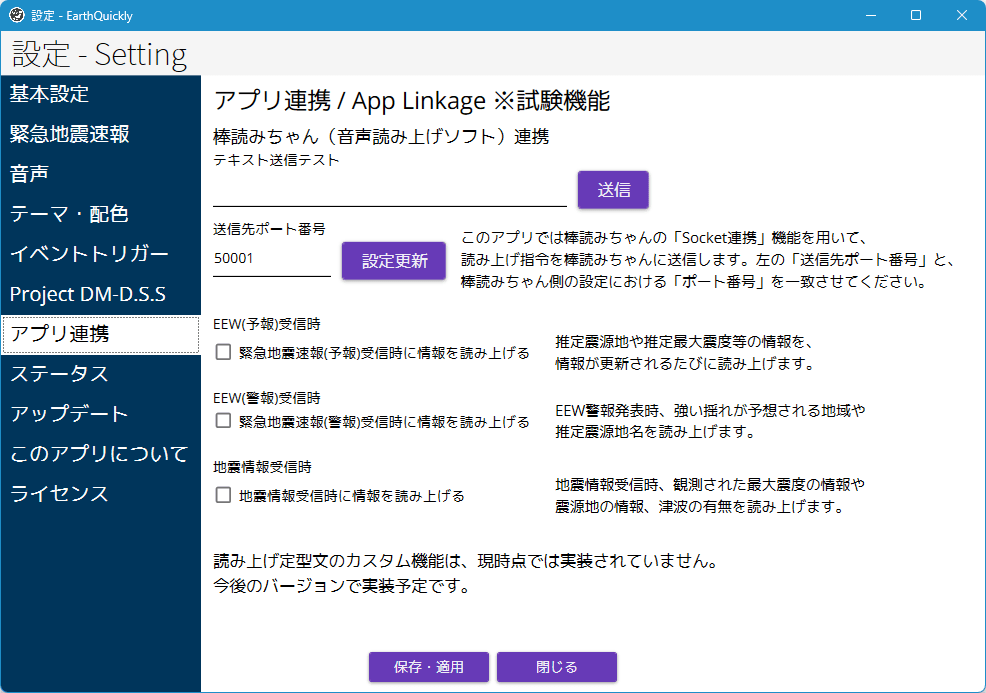986x693 pixels.
Task: Click the 送信 button
Action: tap(613, 189)
